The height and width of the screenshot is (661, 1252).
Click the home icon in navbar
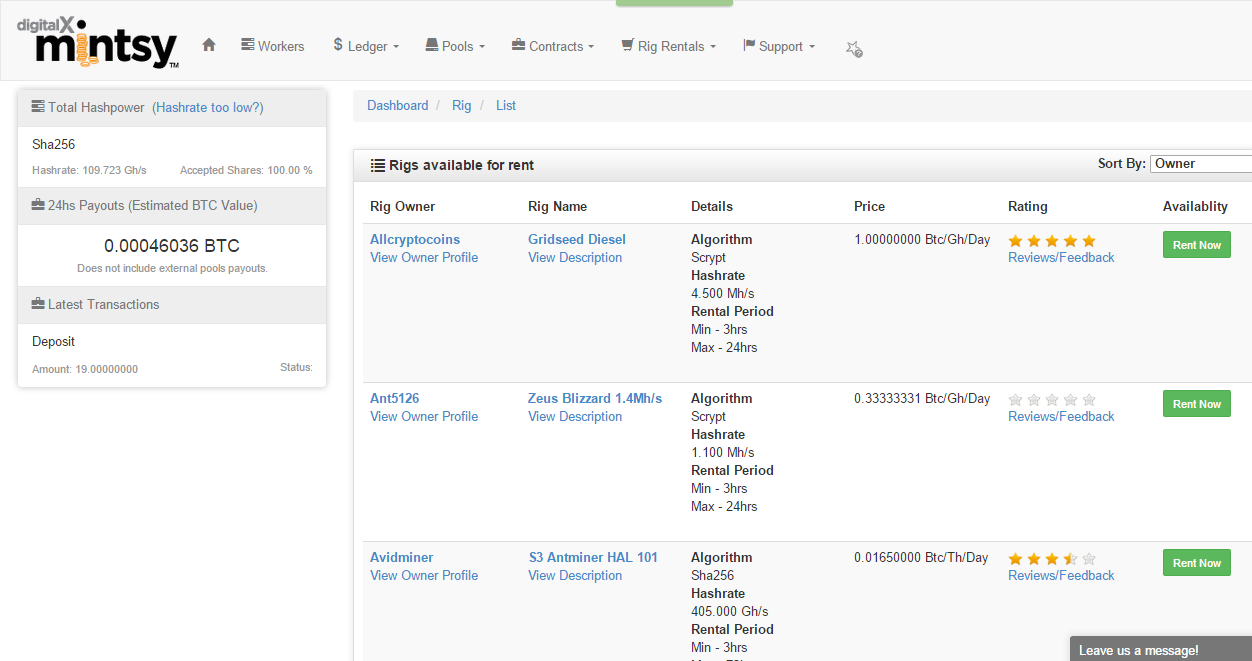coord(209,45)
